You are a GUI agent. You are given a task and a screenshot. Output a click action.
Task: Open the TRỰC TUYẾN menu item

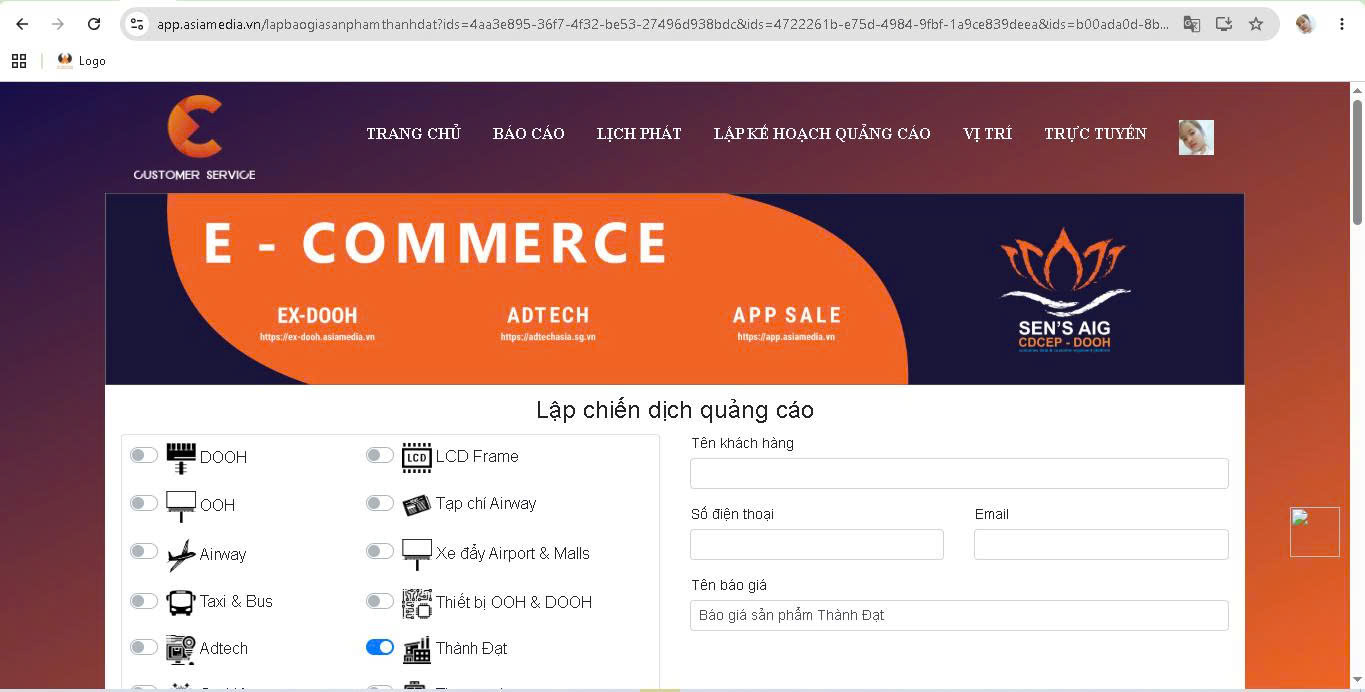(x=1095, y=134)
